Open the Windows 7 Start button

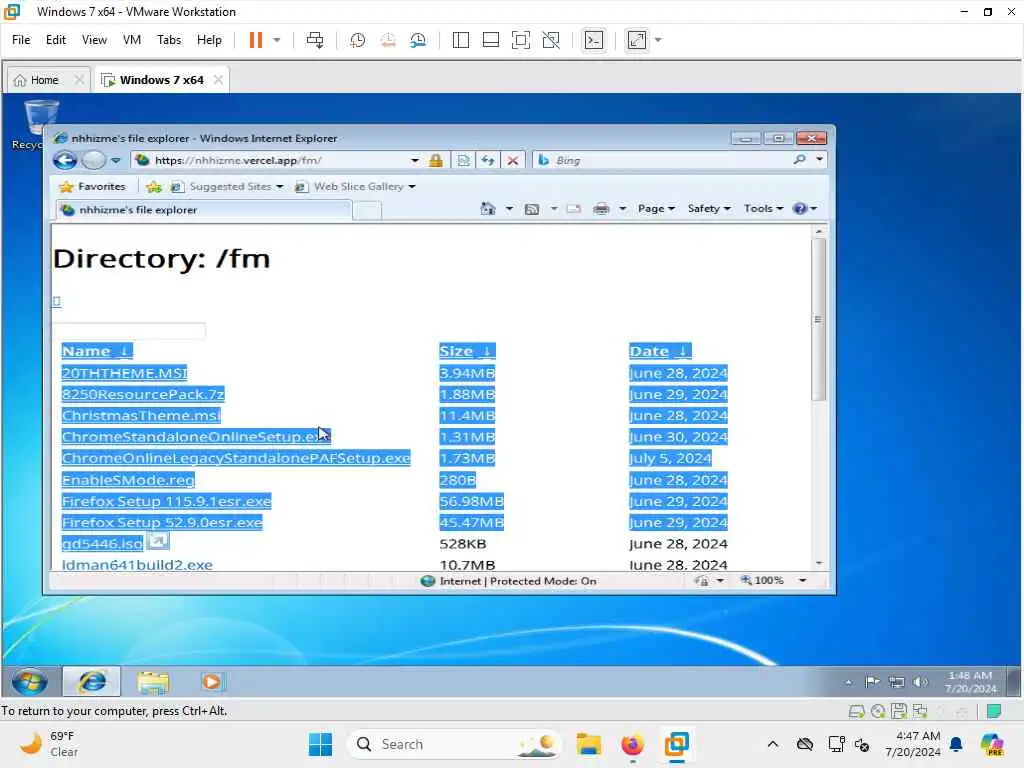tap(29, 682)
